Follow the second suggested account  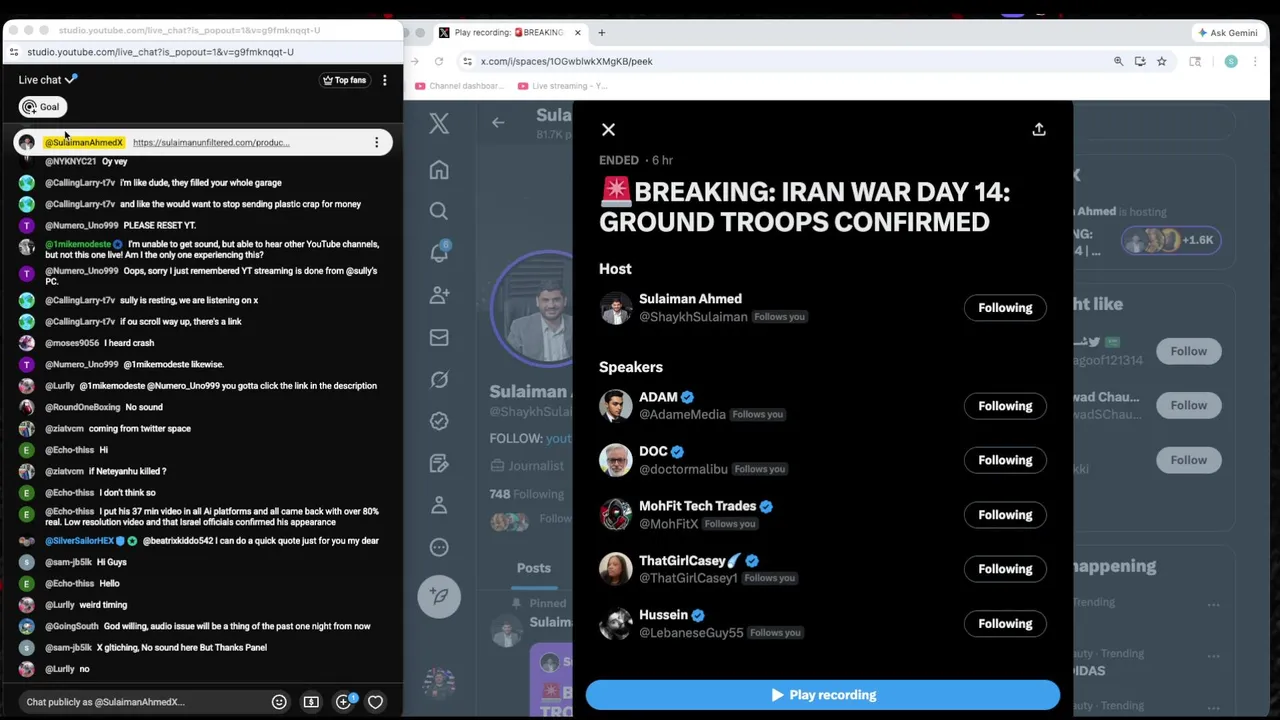click(1188, 405)
